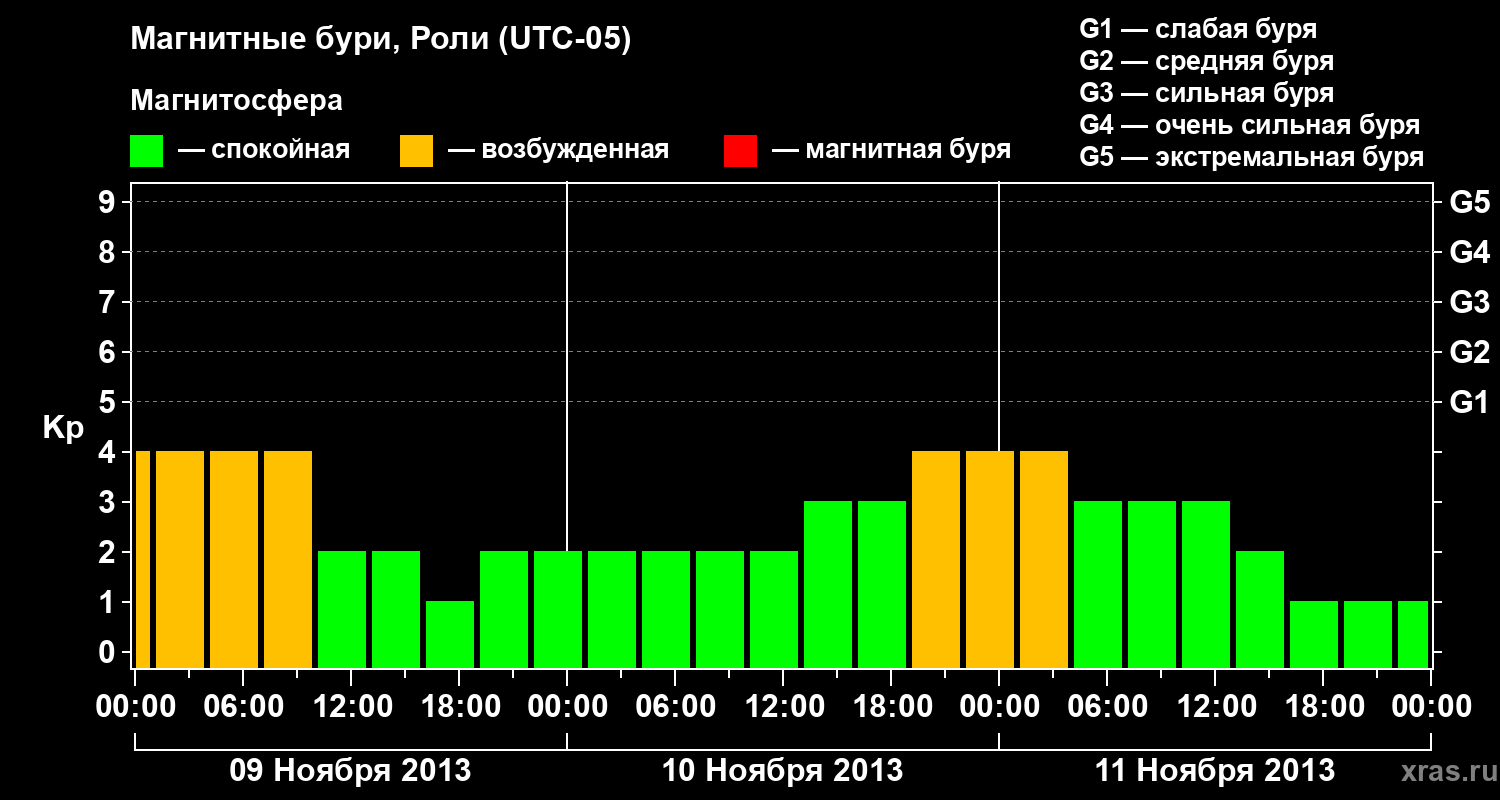Select the '— спокойная' legend label
Viewport: 1500px width, 800px height.
click(264, 151)
